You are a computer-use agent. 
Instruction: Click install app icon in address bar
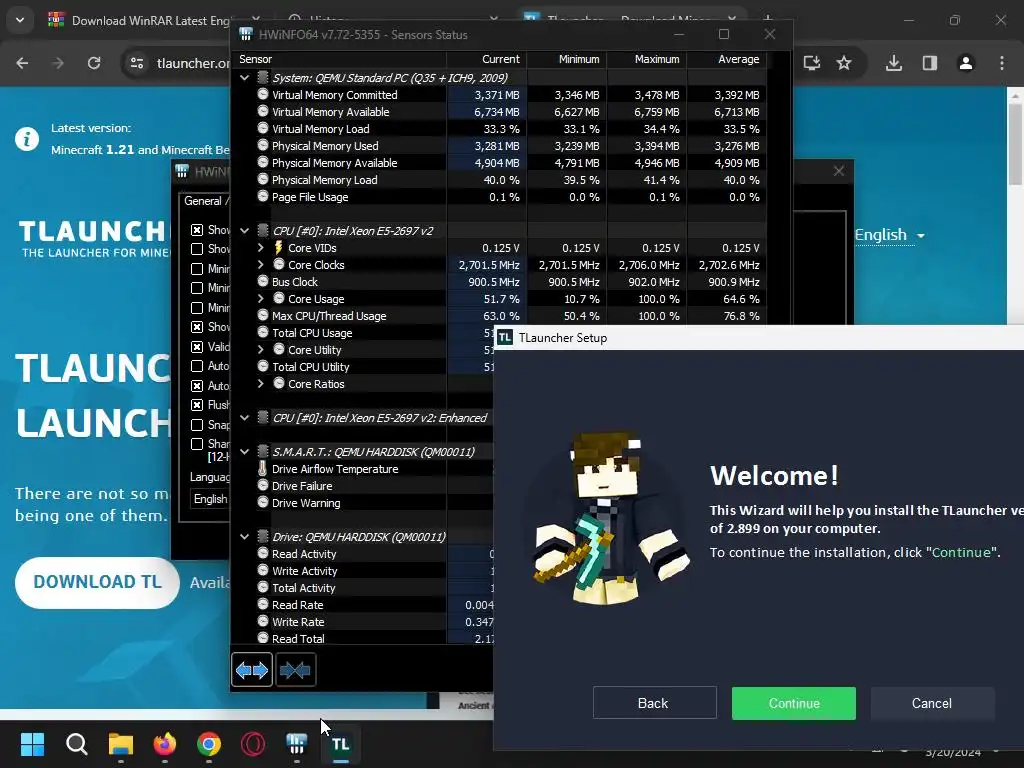click(812, 63)
